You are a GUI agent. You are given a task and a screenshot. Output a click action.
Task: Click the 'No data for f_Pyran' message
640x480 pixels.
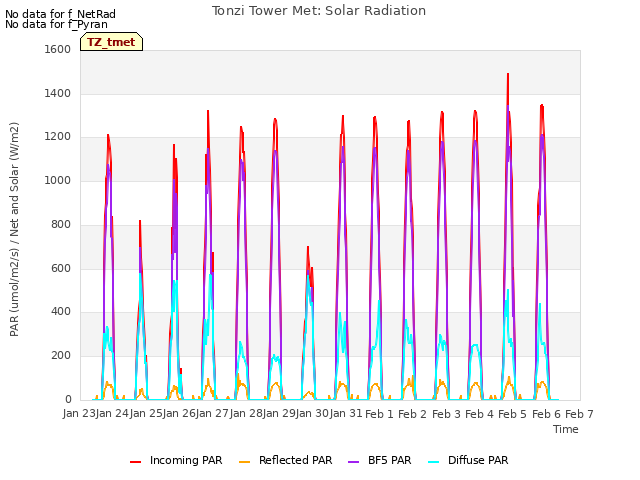click(x=56, y=24)
